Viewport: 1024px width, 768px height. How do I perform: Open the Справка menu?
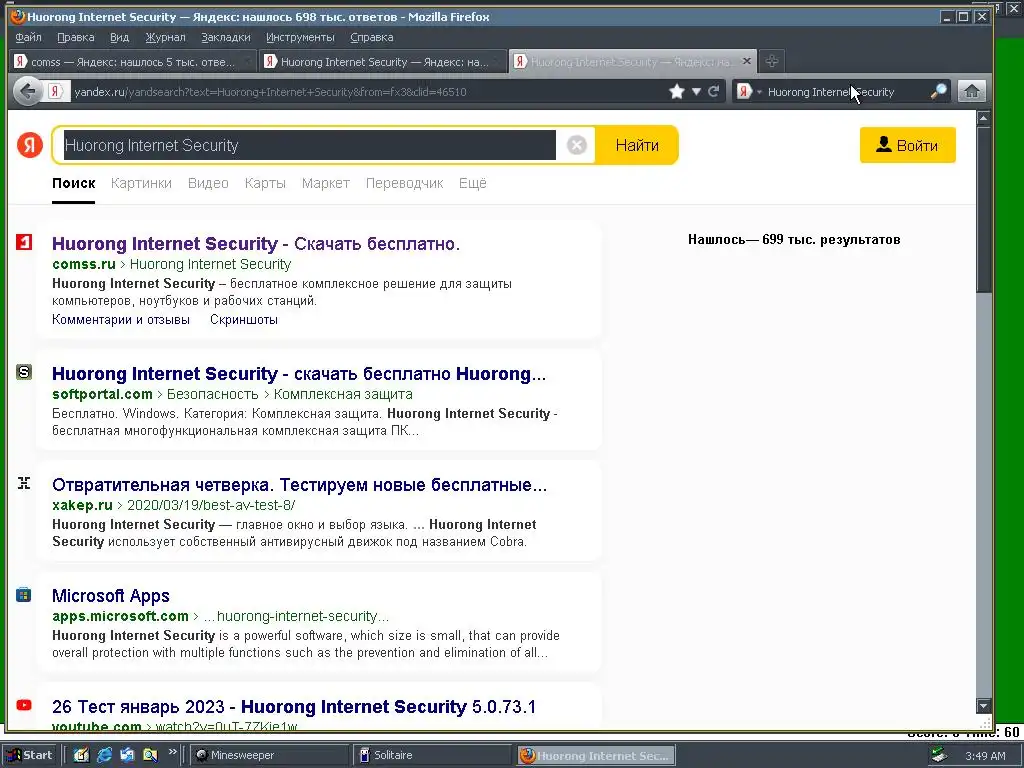coord(372,37)
